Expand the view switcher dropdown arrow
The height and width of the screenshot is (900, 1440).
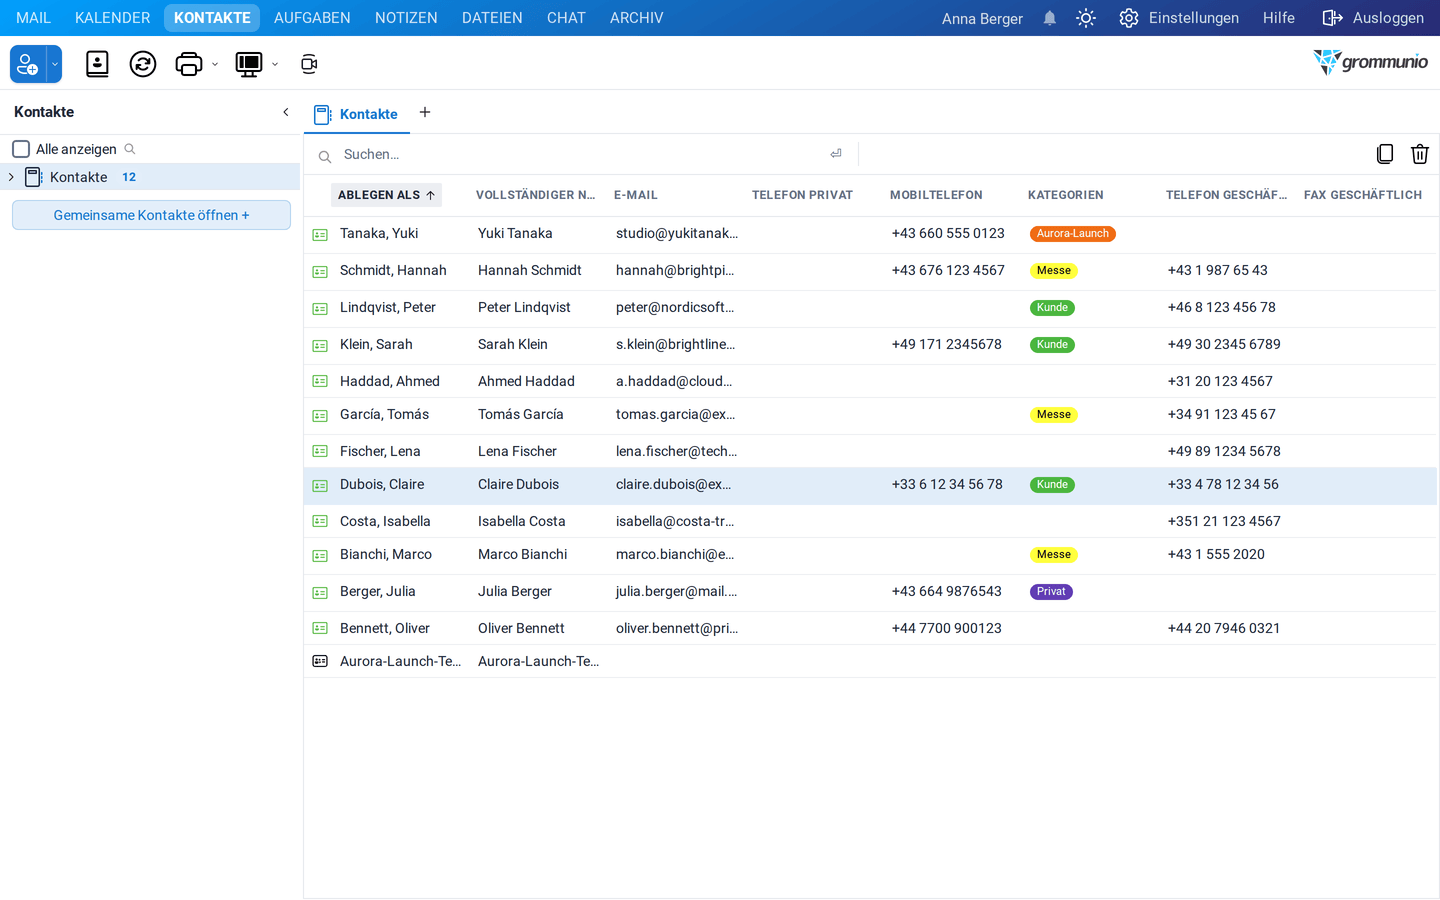click(275, 65)
